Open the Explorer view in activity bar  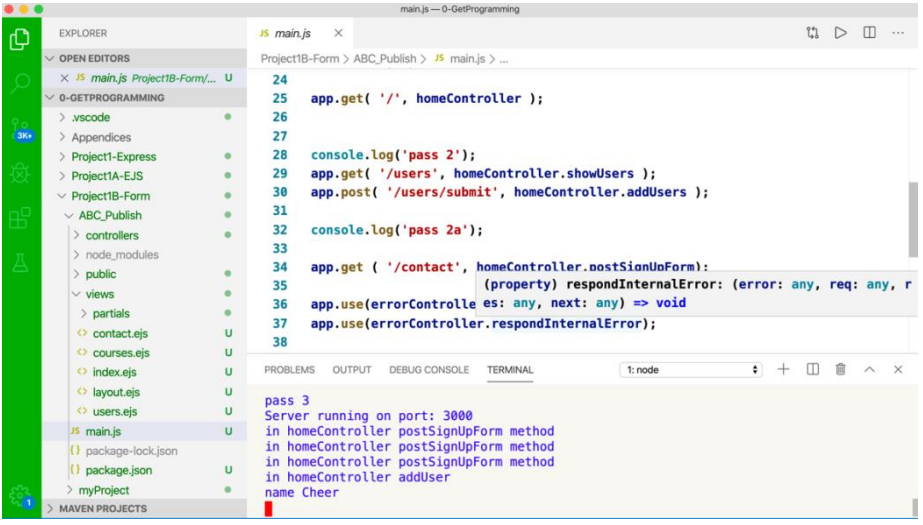tap(19, 40)
